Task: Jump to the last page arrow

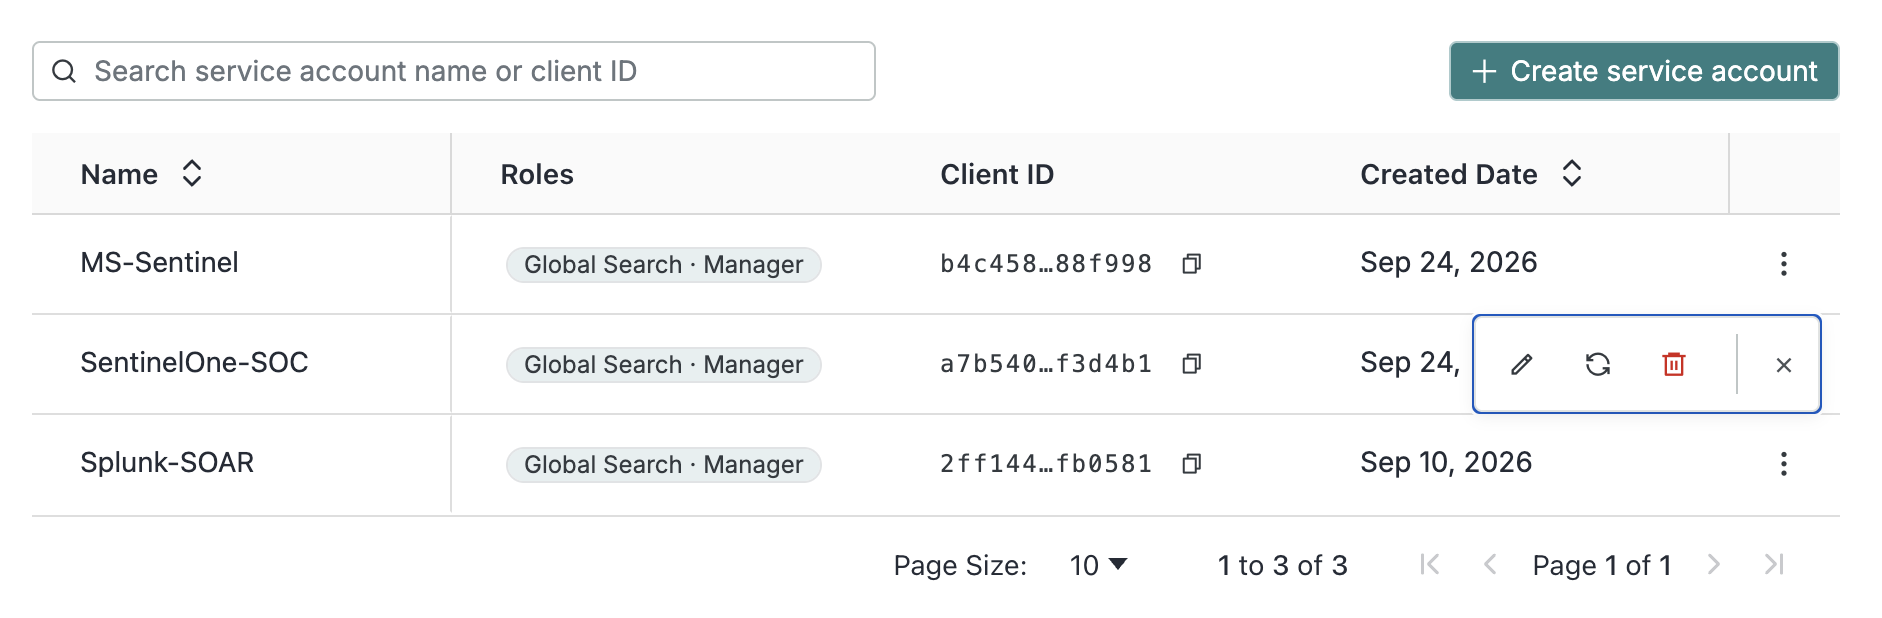Action: click(1774, 565)
